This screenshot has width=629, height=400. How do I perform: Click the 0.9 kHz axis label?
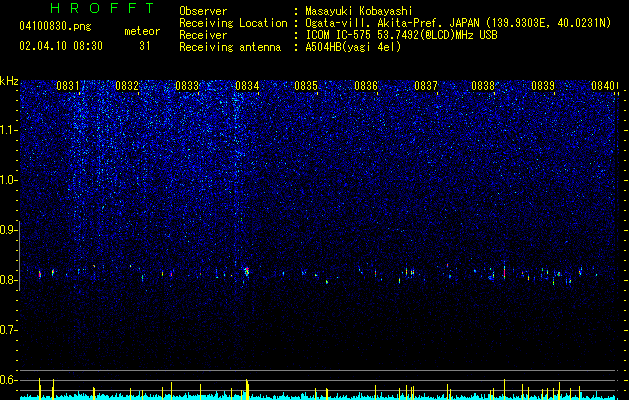tap(8, 229)
